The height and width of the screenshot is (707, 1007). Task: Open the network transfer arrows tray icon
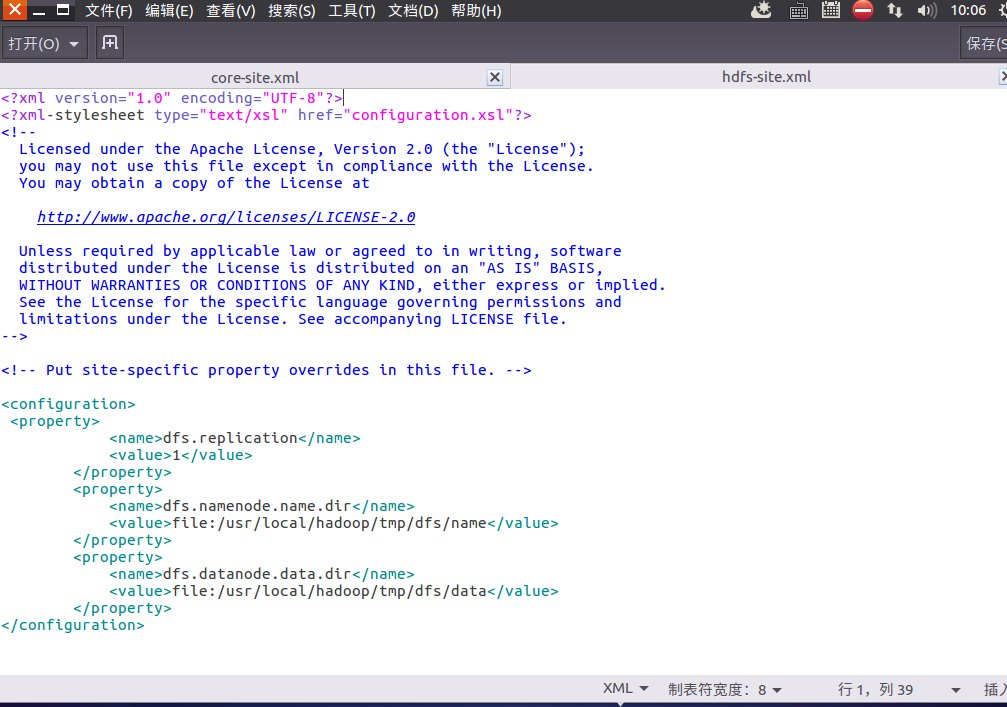pos(895,10)
